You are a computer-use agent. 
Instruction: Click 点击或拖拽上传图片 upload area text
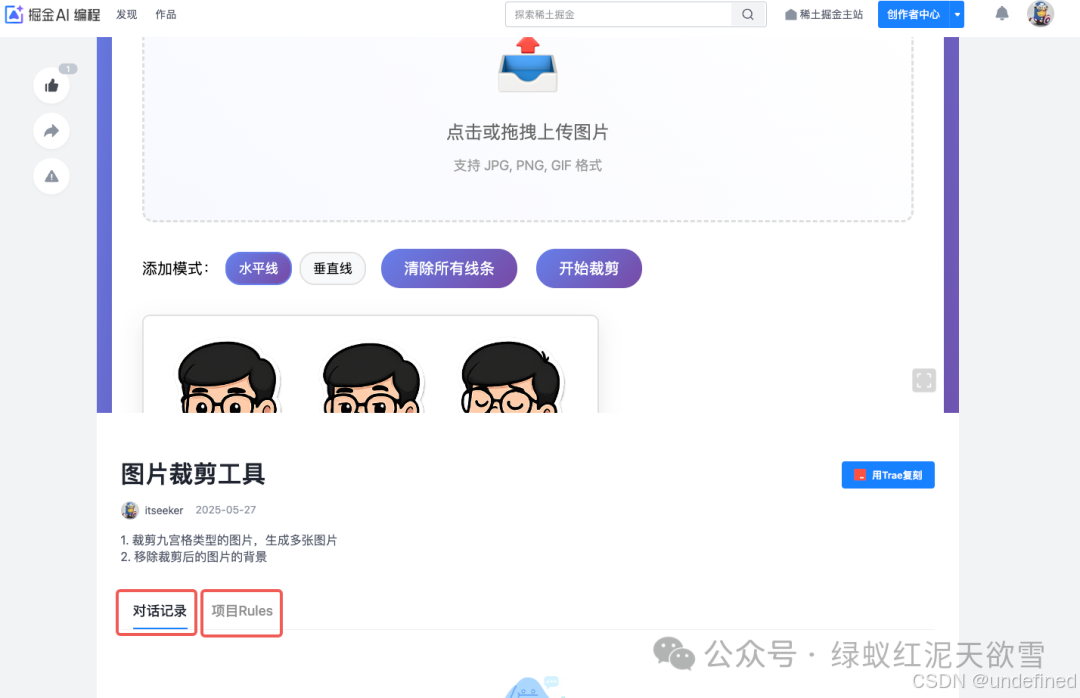(528, 132)
